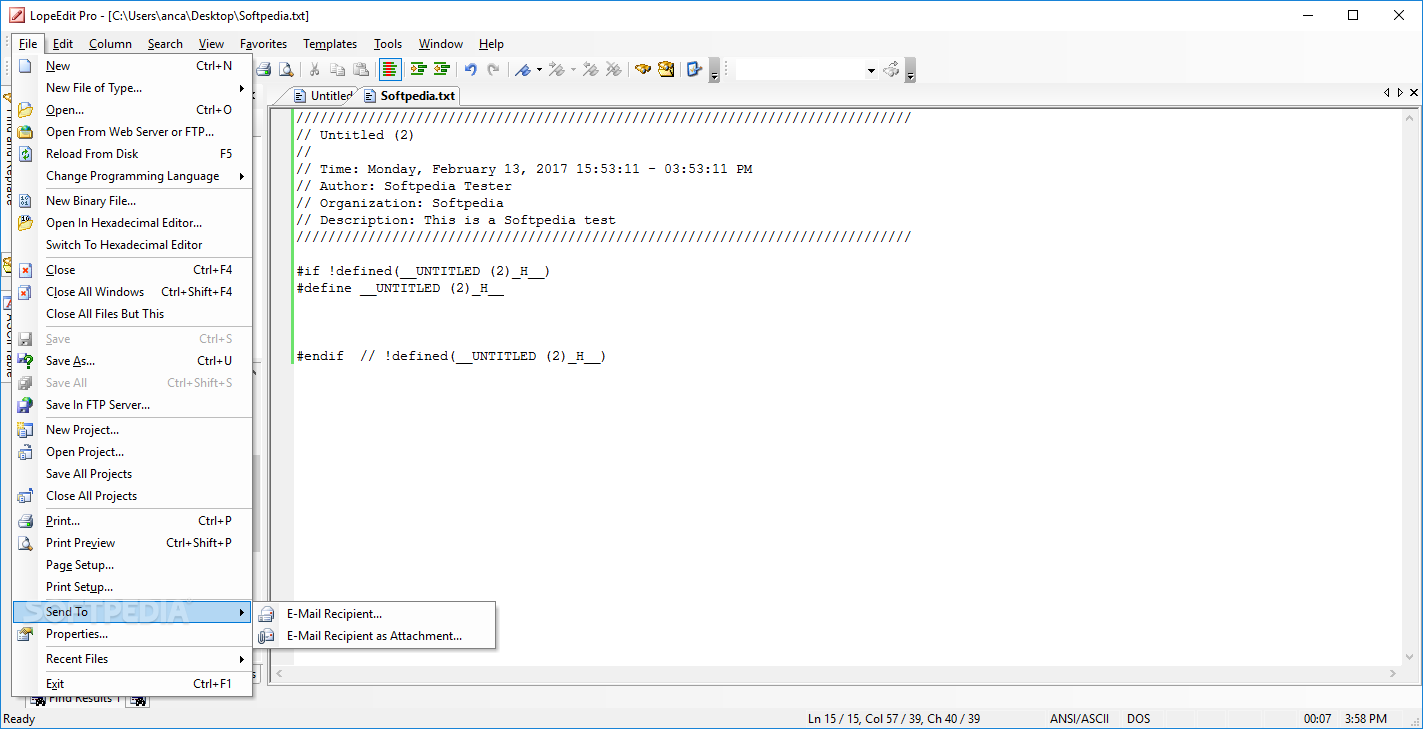Toggle the highlighted red-green lines toolbar button
The width and height of the screenshot is (1423, 729).
tap(390, 69)
